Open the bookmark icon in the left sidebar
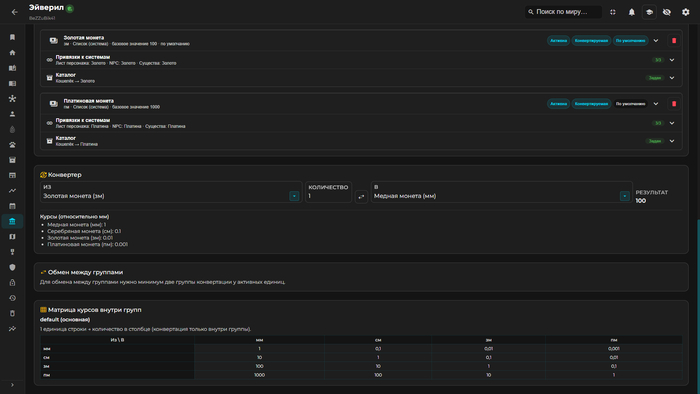Image resolution: width=700 pixels, height=394 pixels. pyautogui.click(x=12, y=37)
